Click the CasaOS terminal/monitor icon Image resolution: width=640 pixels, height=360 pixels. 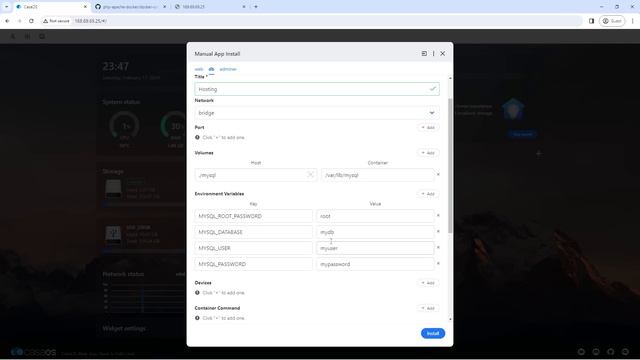pyautogui.click(x=42, y=36)
